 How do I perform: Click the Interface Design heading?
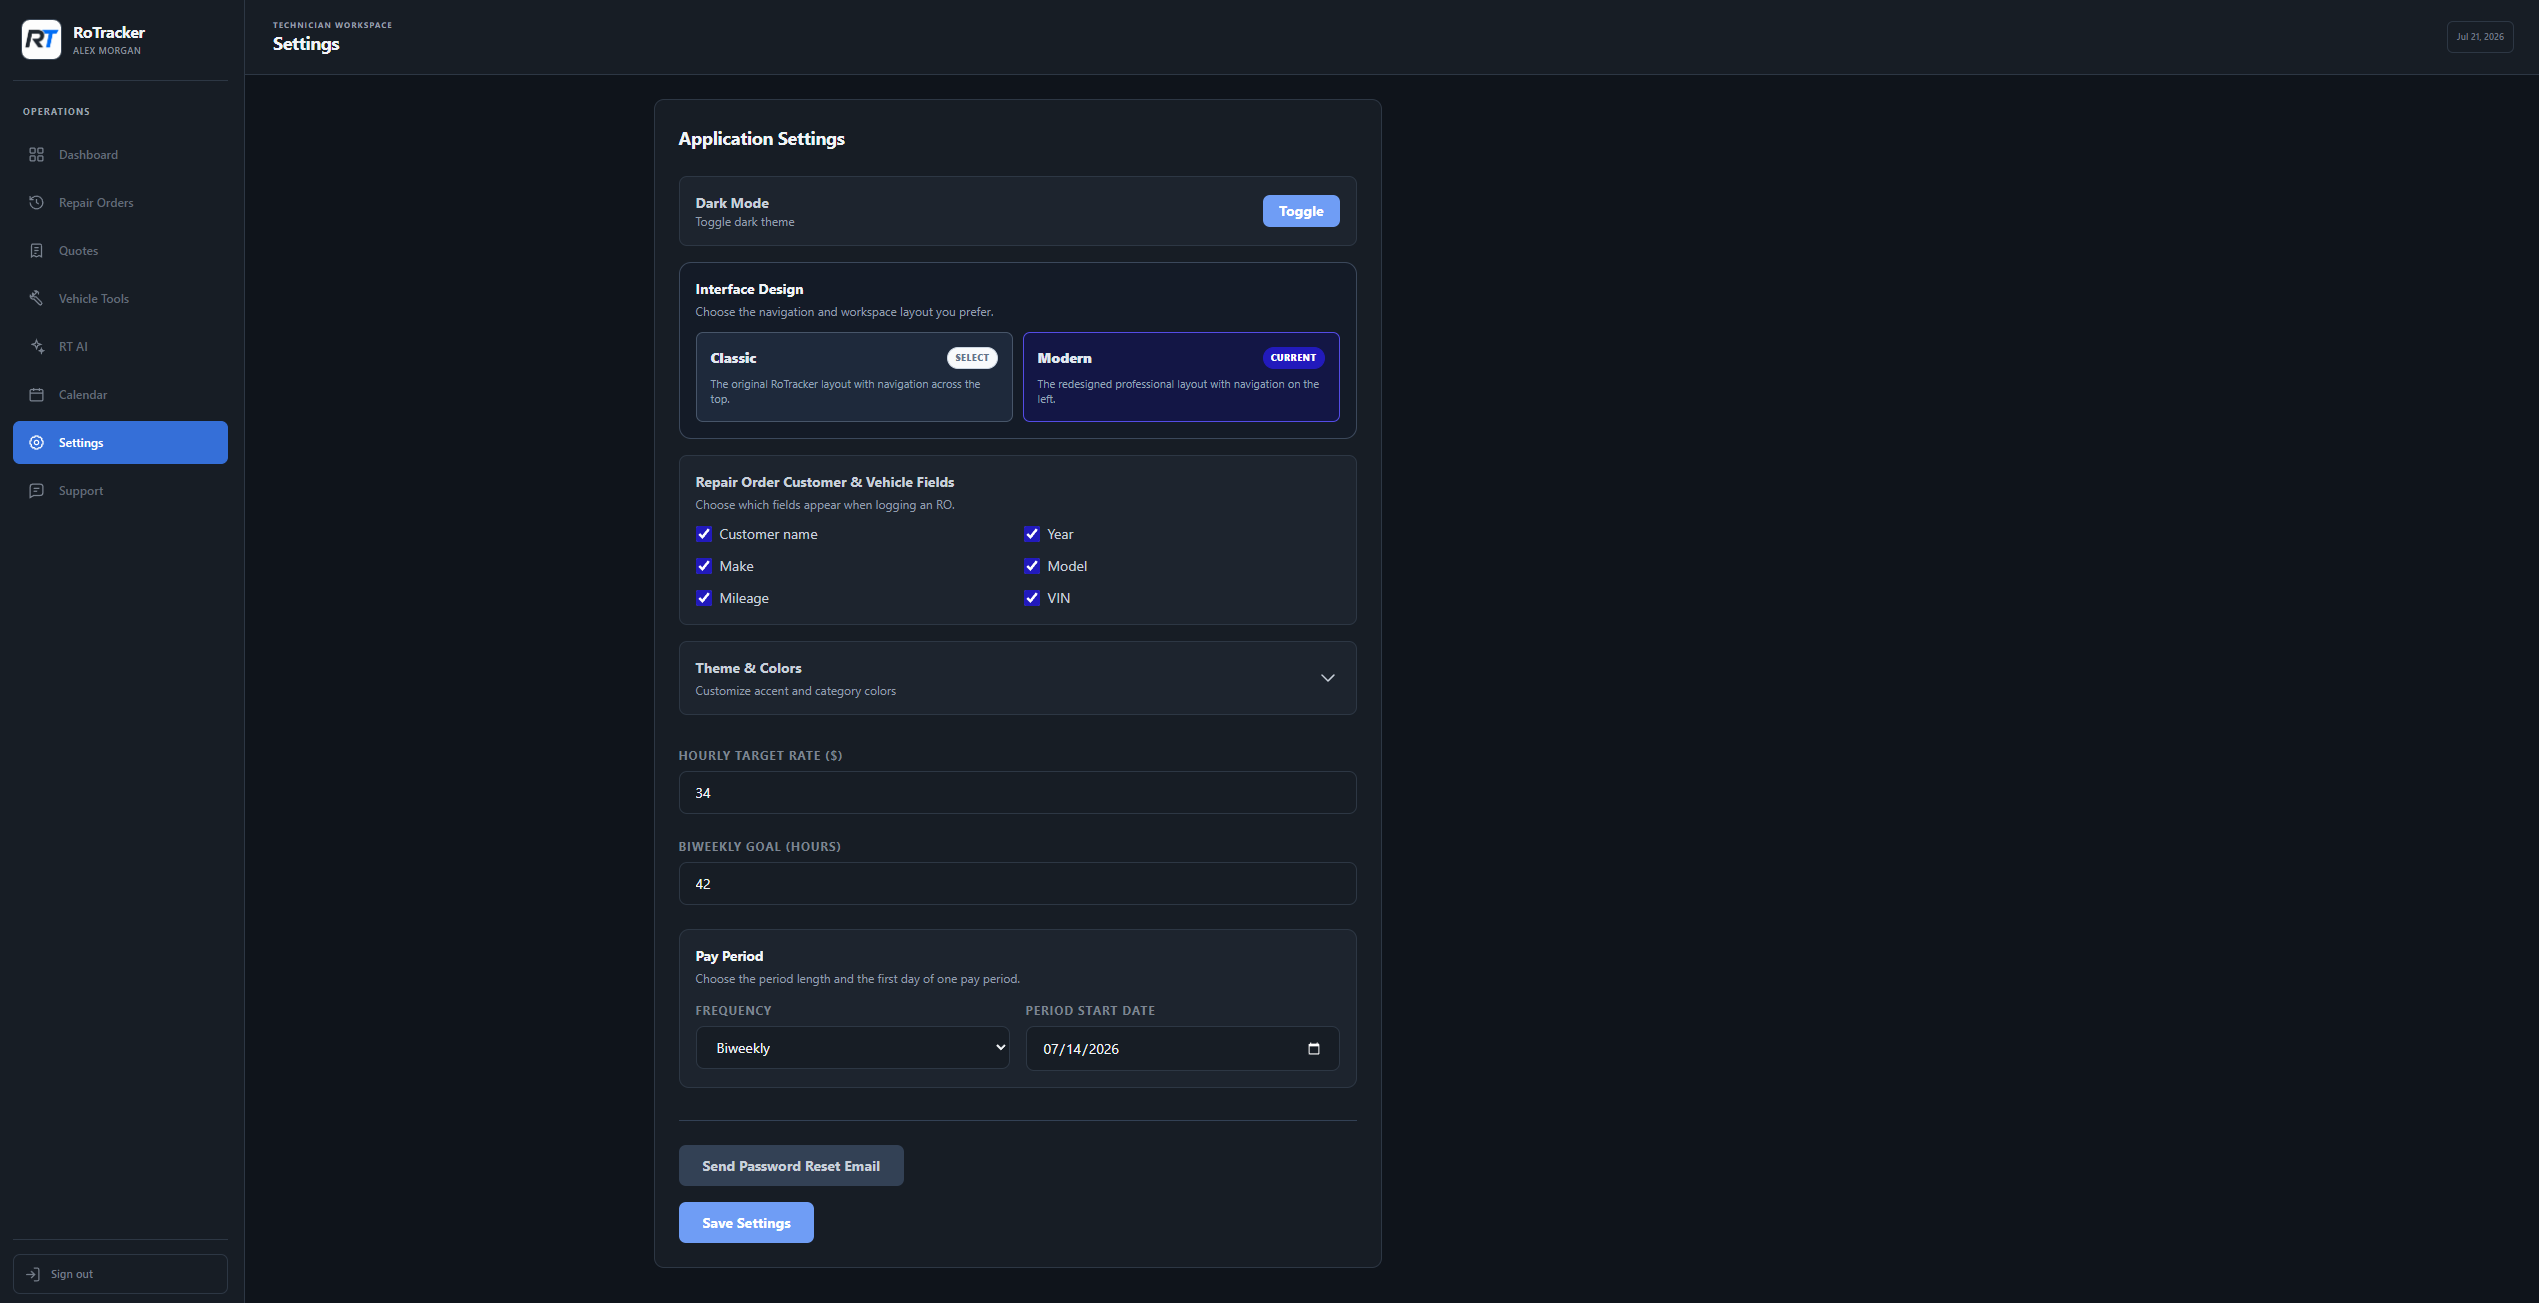click(x=750, y=289)
